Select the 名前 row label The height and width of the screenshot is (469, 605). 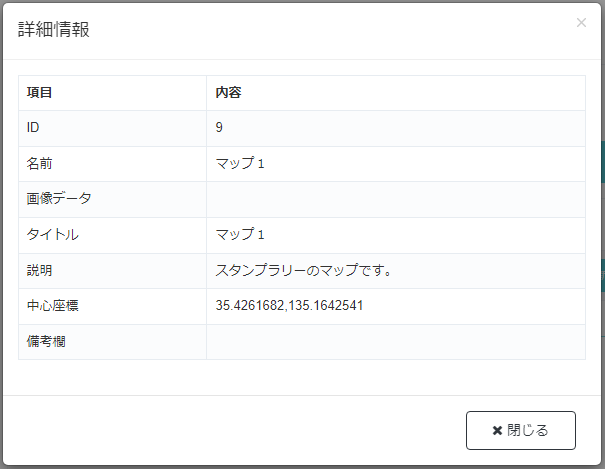click(39, 163)
